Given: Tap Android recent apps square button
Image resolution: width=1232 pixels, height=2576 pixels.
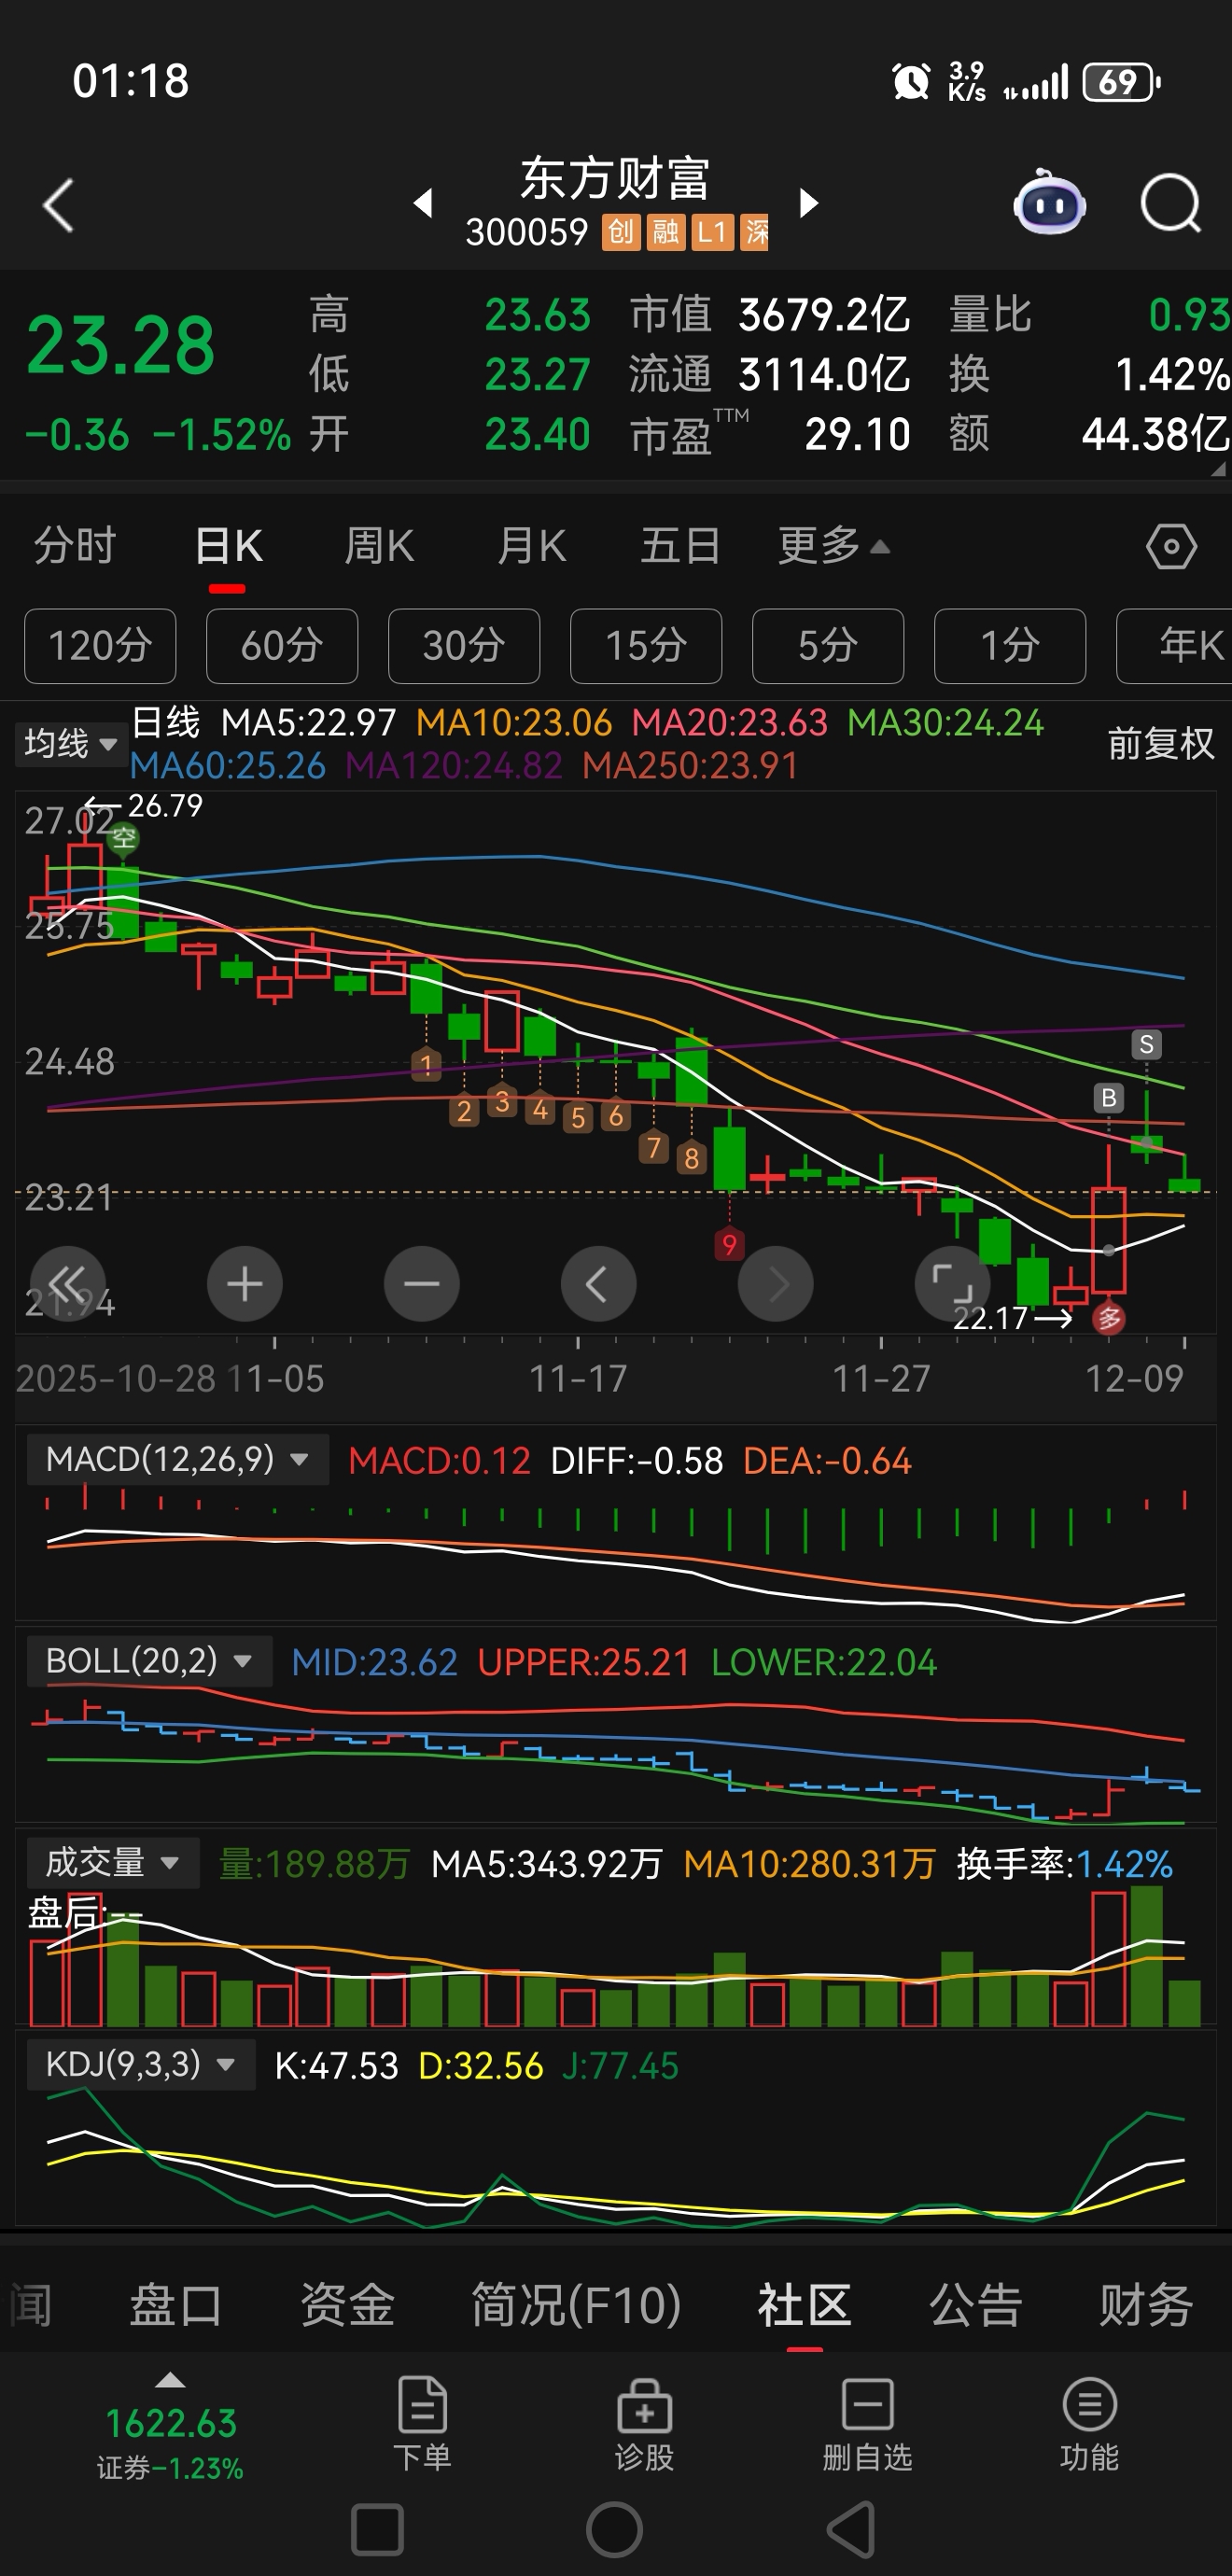Looking at the screenshot, I should point(378,2530).
